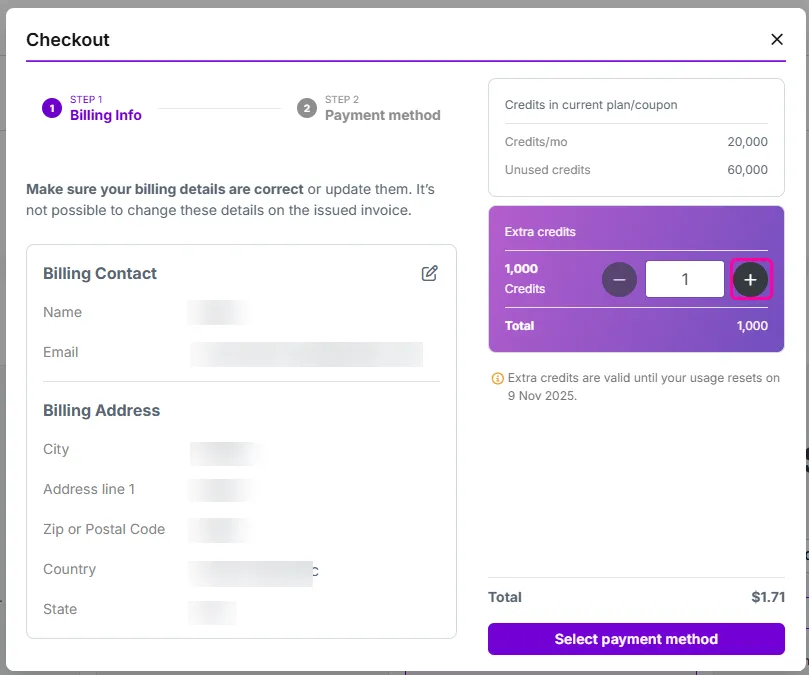Viewport: 809px width, 675px height.
Task: Click the Credits/mo value 20,000
Action: point(747,141)
